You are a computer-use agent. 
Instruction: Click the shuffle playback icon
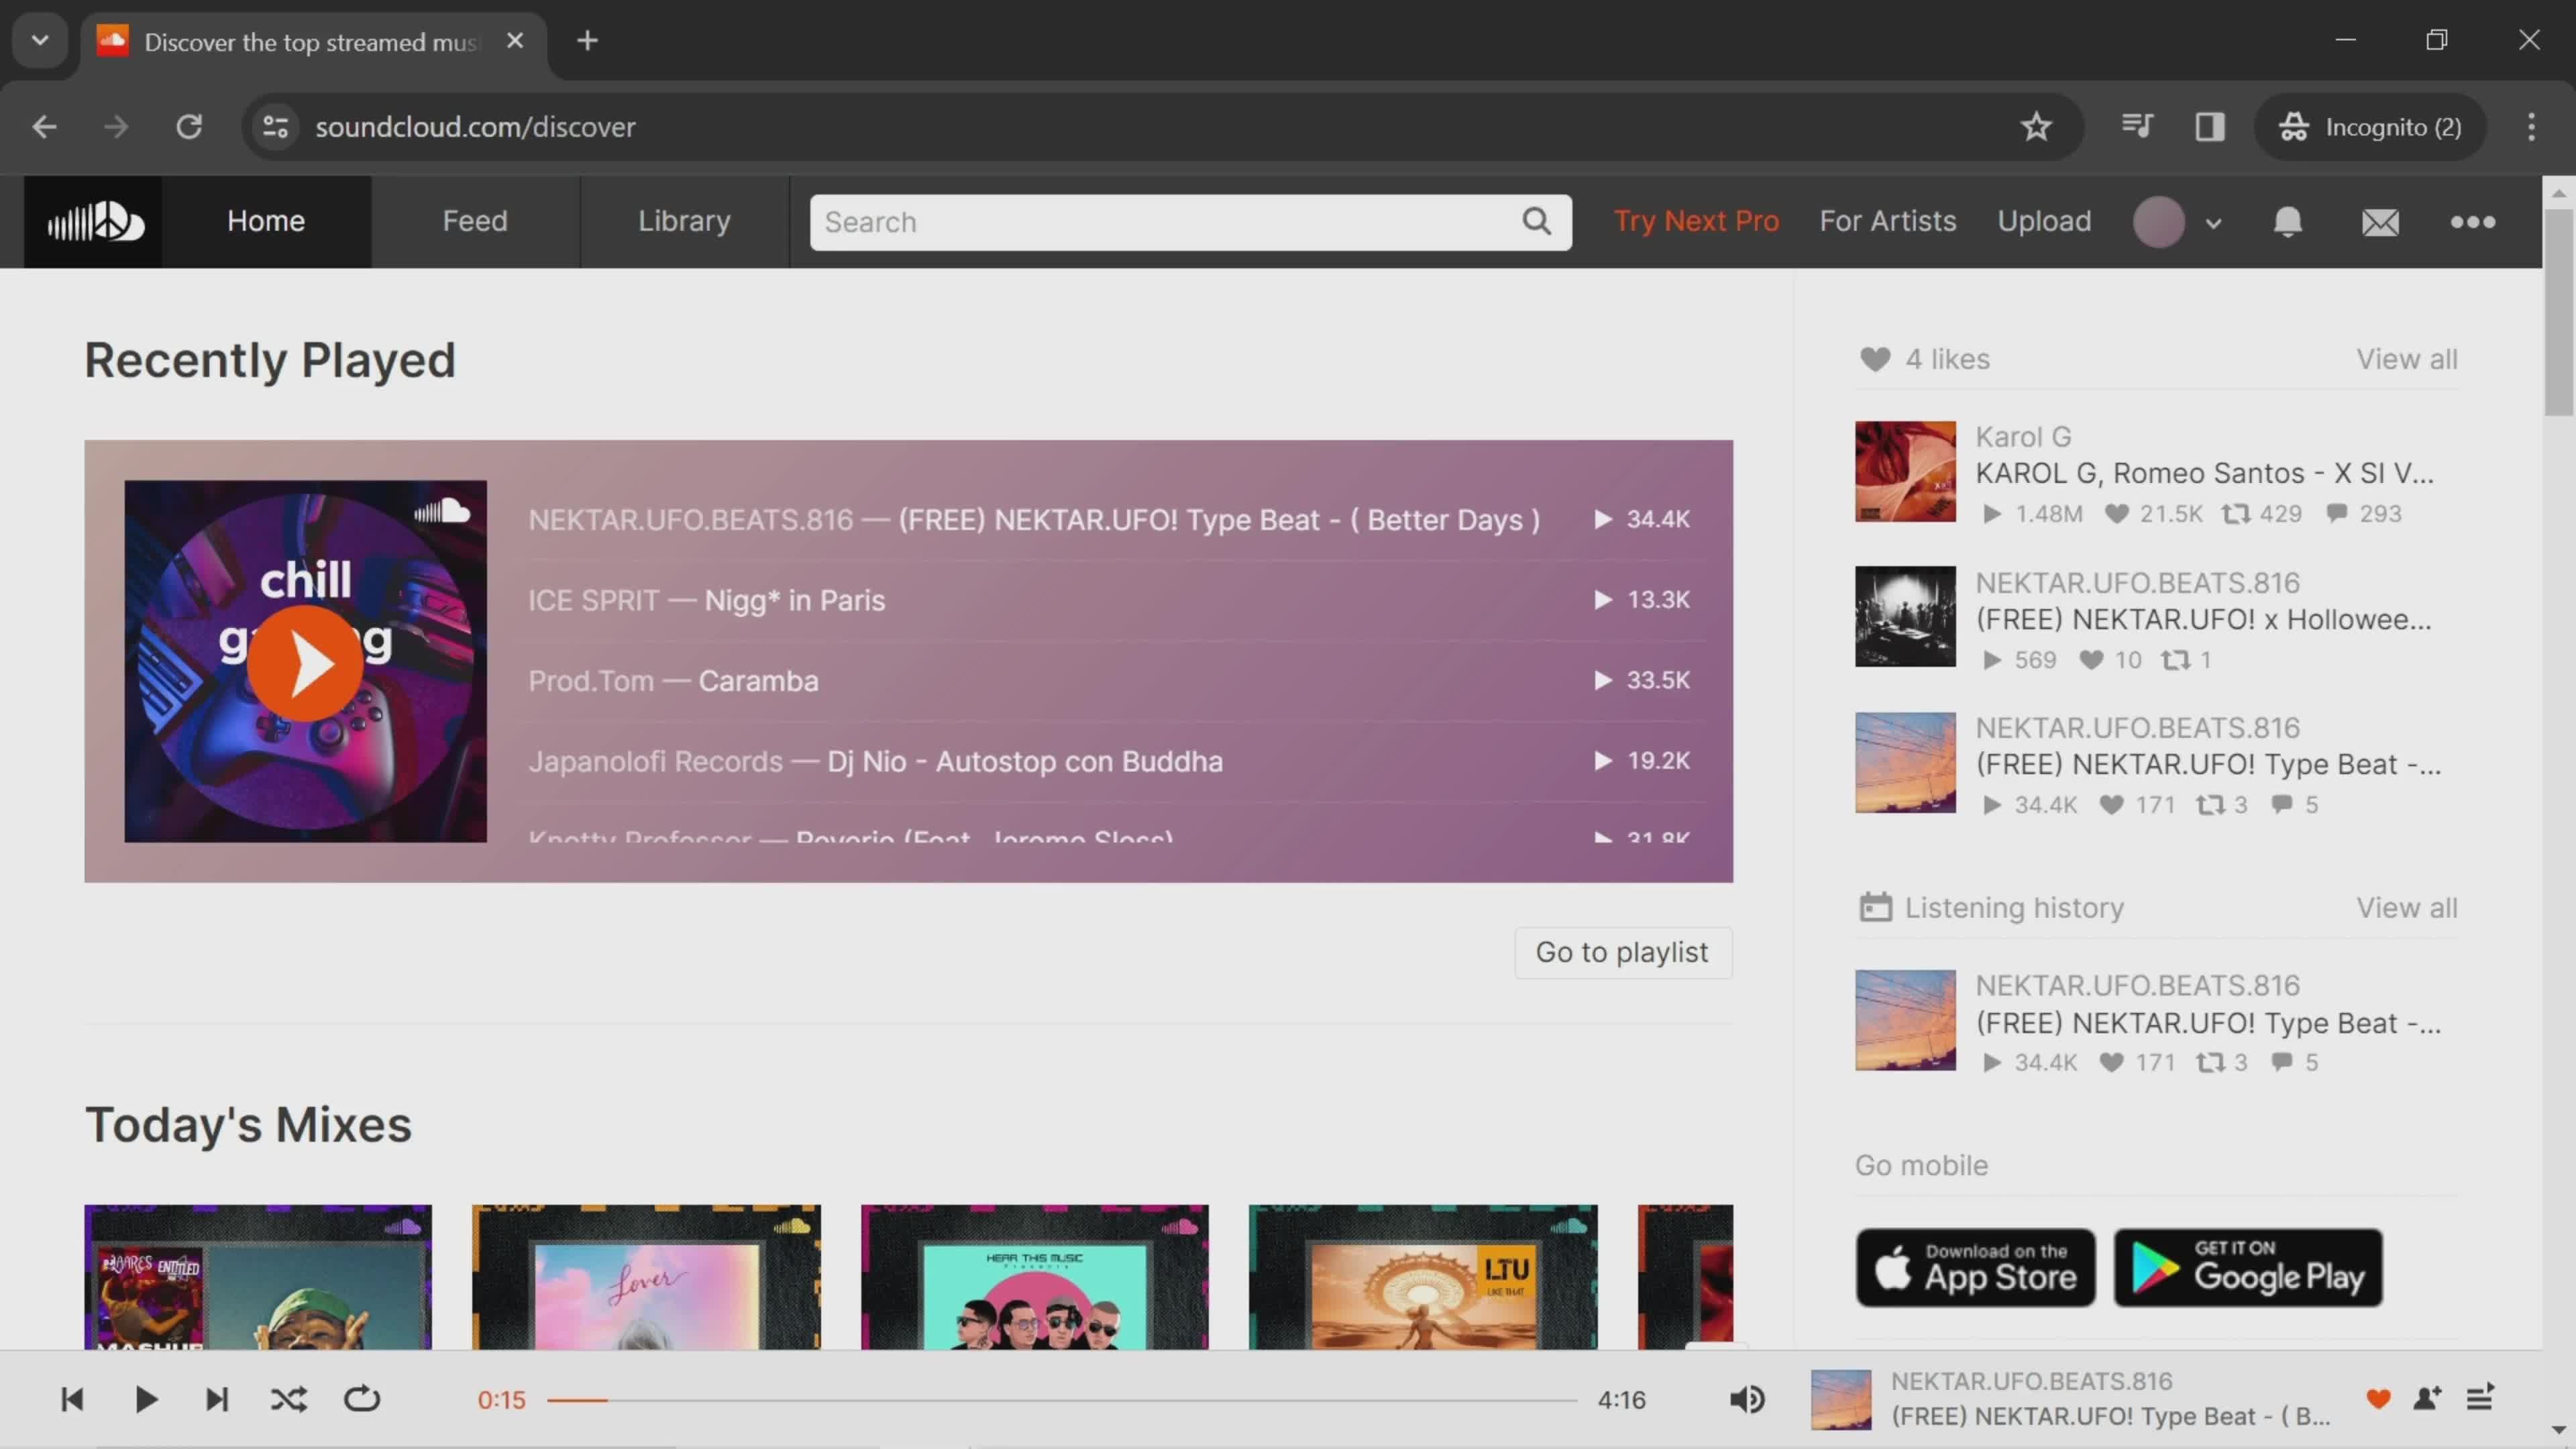288,1399
